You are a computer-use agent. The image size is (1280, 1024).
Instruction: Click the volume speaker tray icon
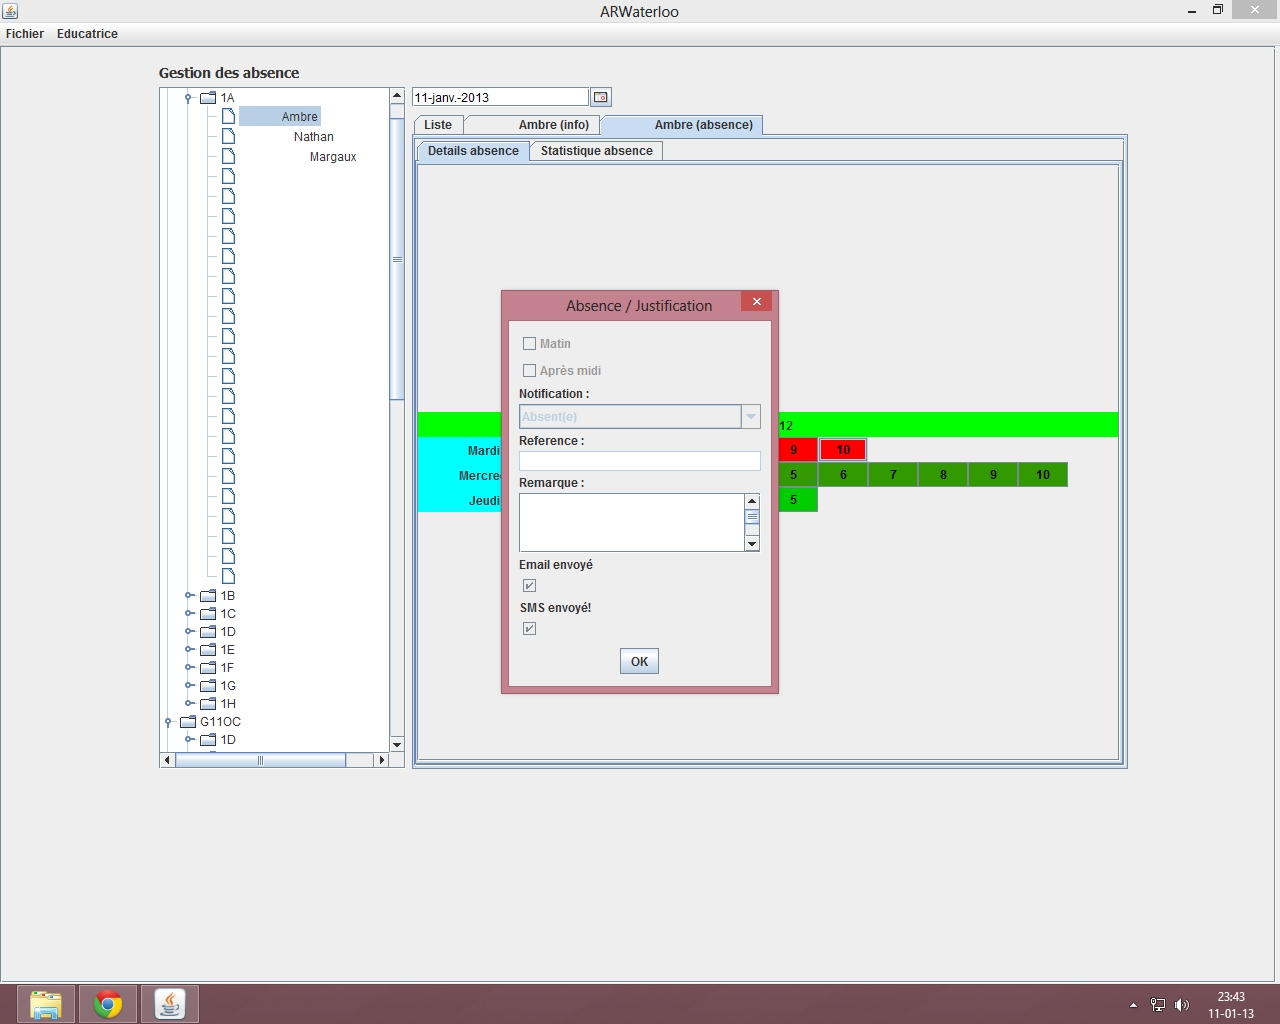(1182, 1005)
